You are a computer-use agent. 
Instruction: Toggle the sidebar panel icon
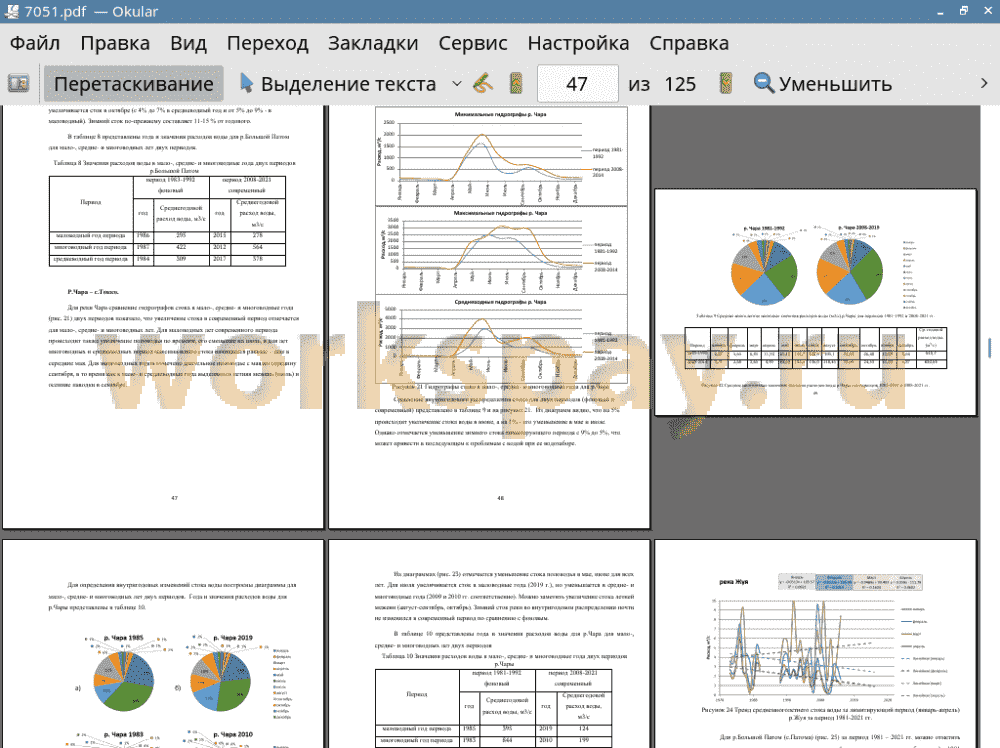[18, 84]
